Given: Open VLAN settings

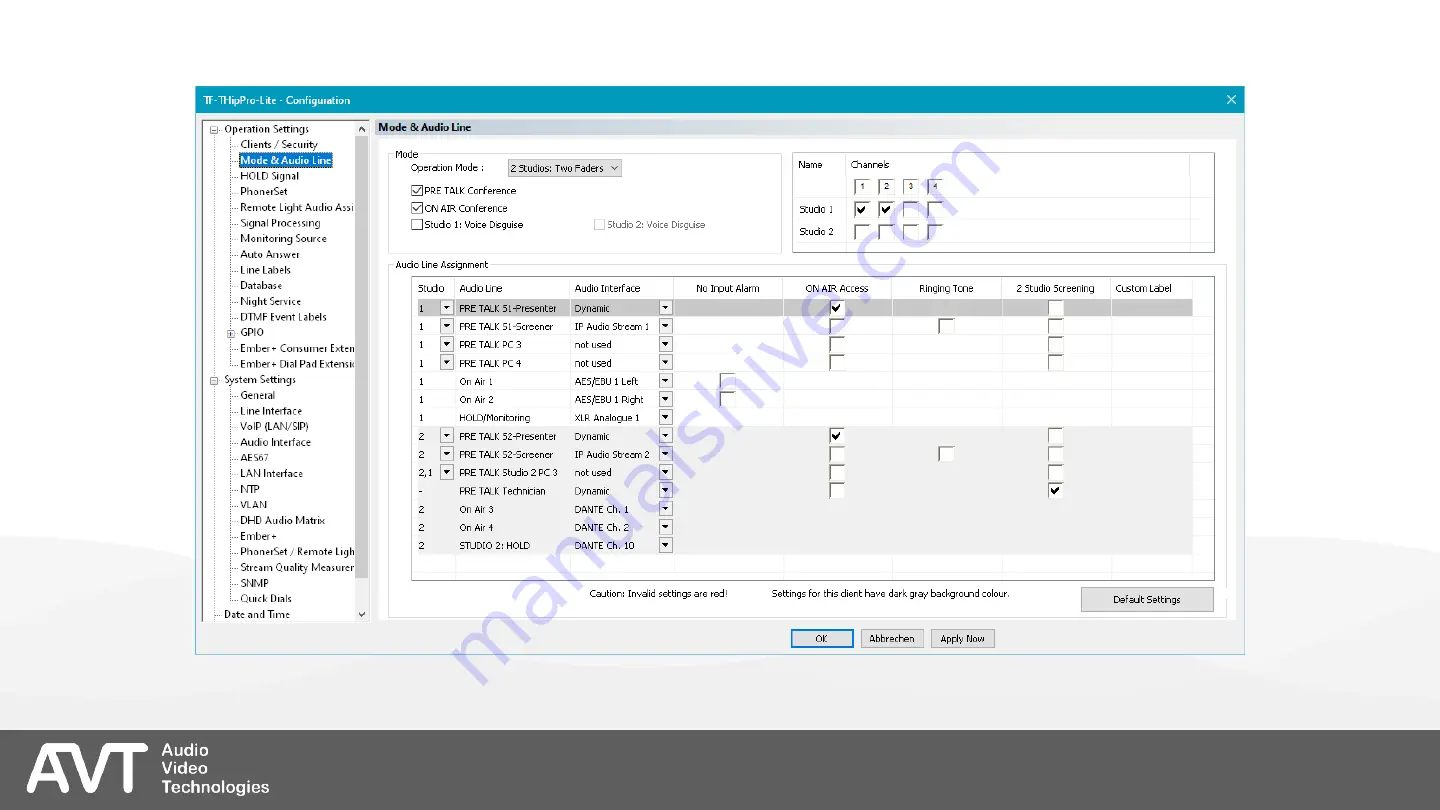Looking at the screenshot, I should 253,505.
